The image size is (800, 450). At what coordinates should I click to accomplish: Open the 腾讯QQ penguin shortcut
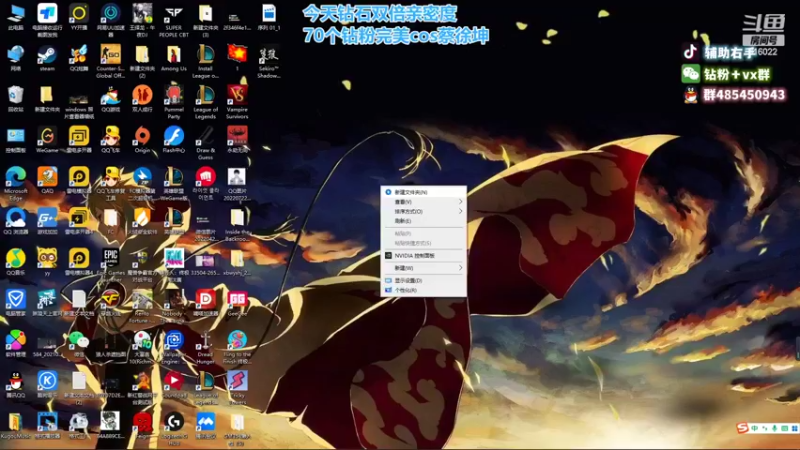click(16, 385)
